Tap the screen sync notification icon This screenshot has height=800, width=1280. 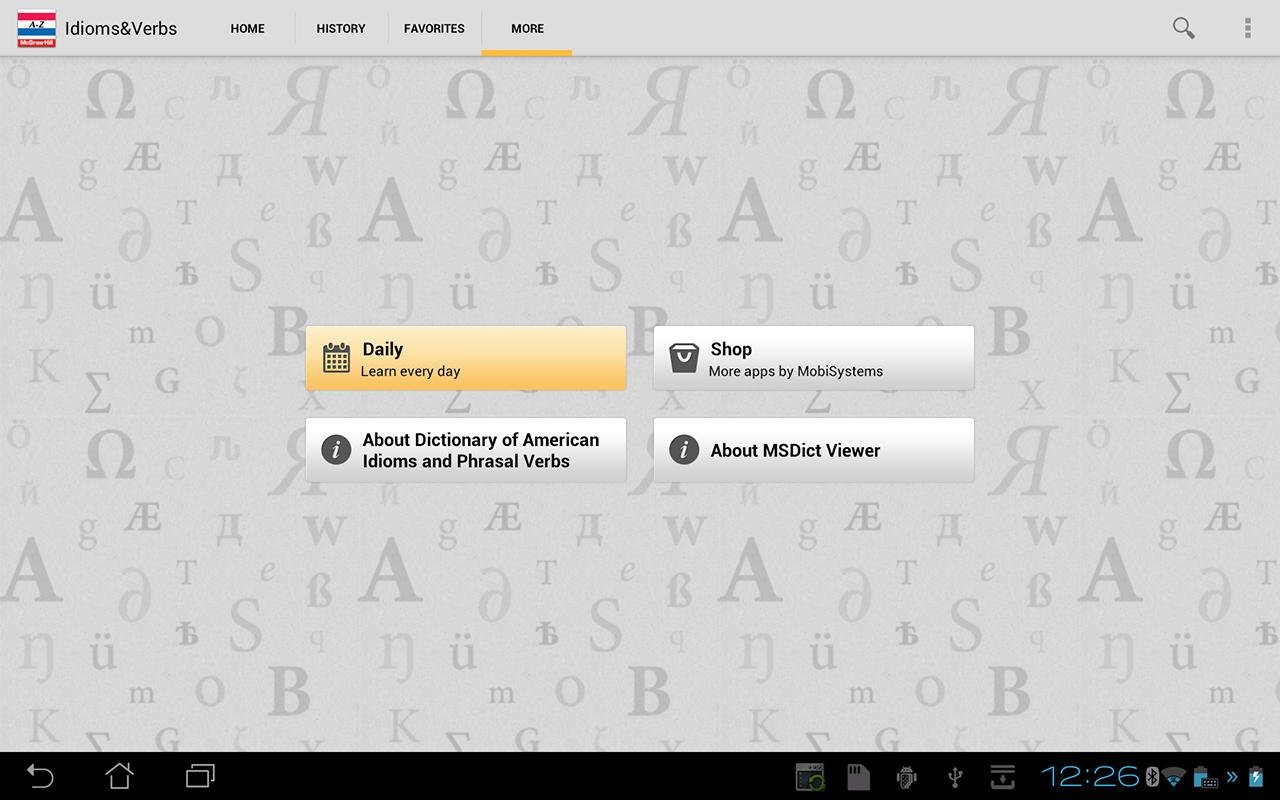[810, 777]
